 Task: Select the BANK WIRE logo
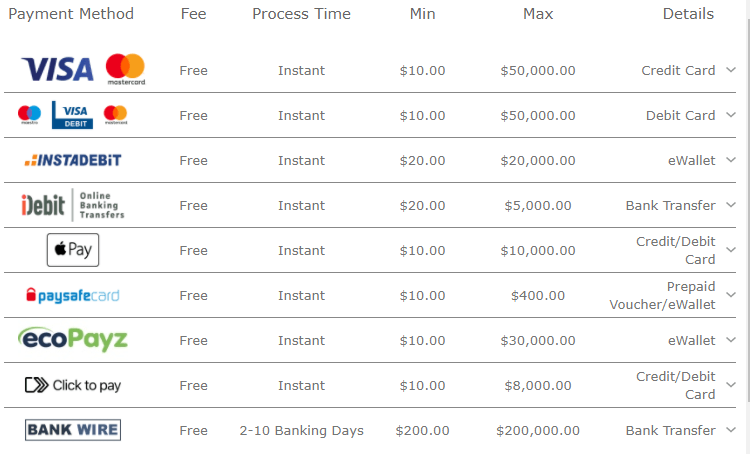73,430
